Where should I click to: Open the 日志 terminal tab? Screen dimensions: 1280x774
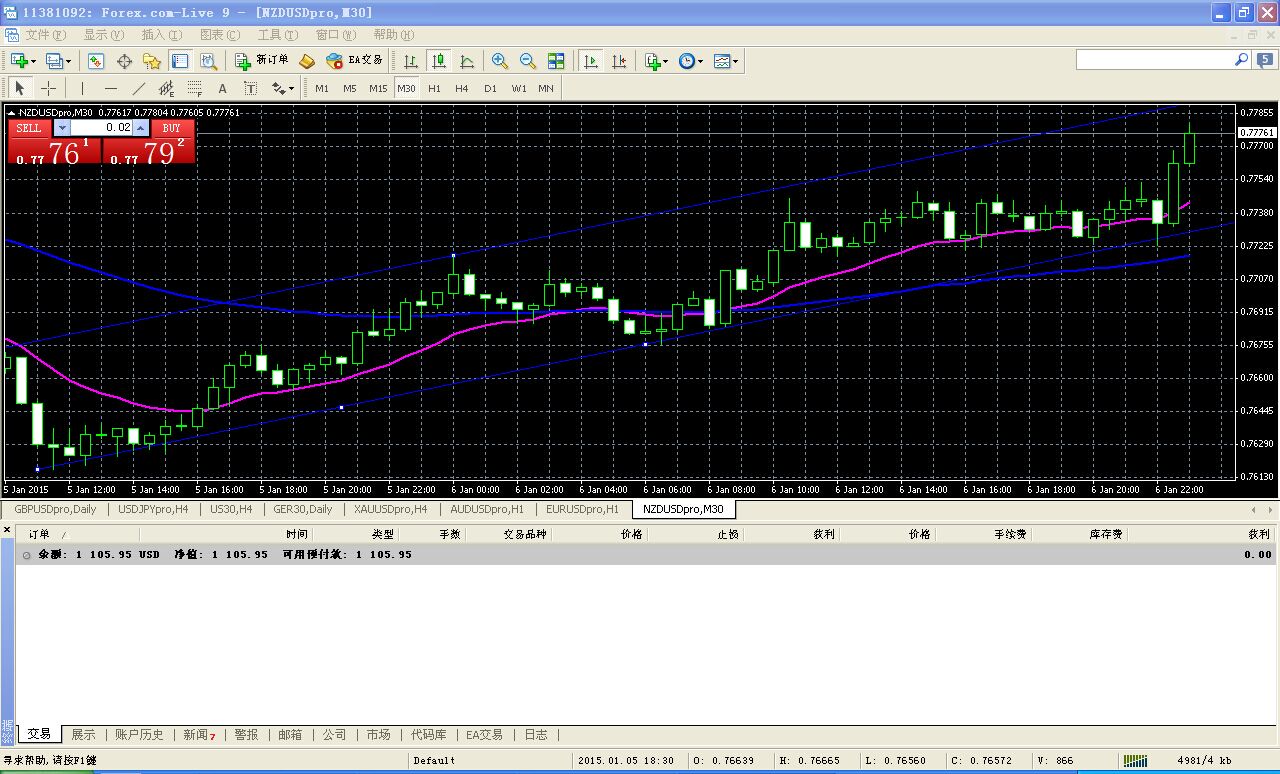point(536,734)
